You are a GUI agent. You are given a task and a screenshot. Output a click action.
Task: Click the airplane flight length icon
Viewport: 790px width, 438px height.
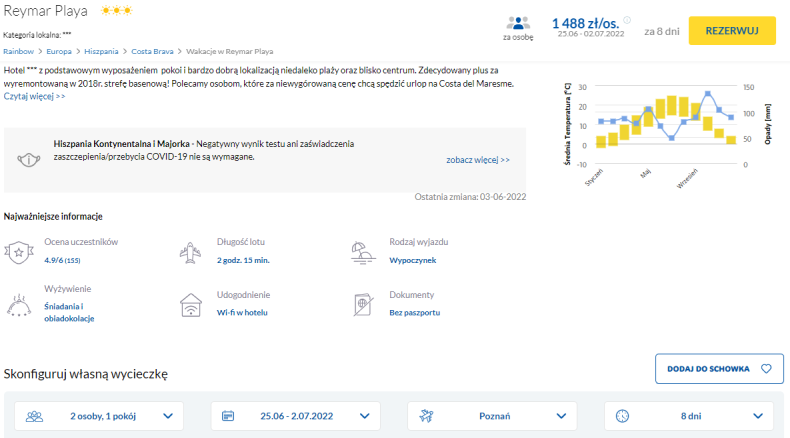pos(190,253)
